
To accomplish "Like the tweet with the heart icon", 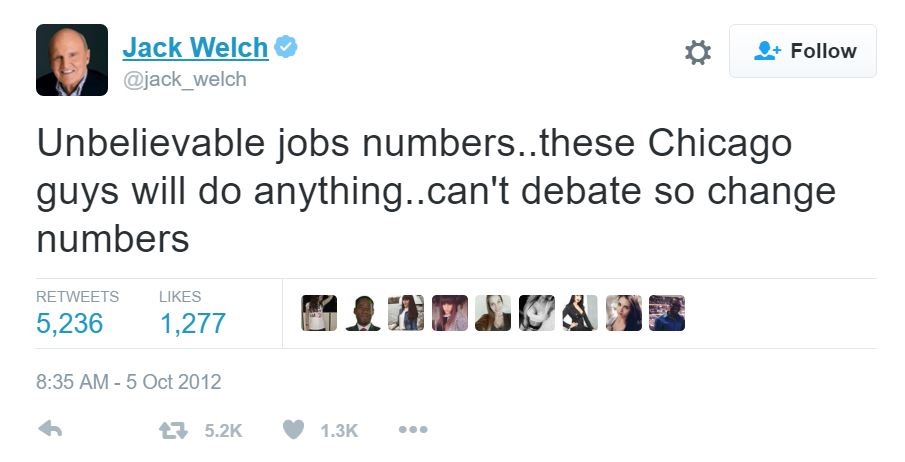I will (292, 429).
